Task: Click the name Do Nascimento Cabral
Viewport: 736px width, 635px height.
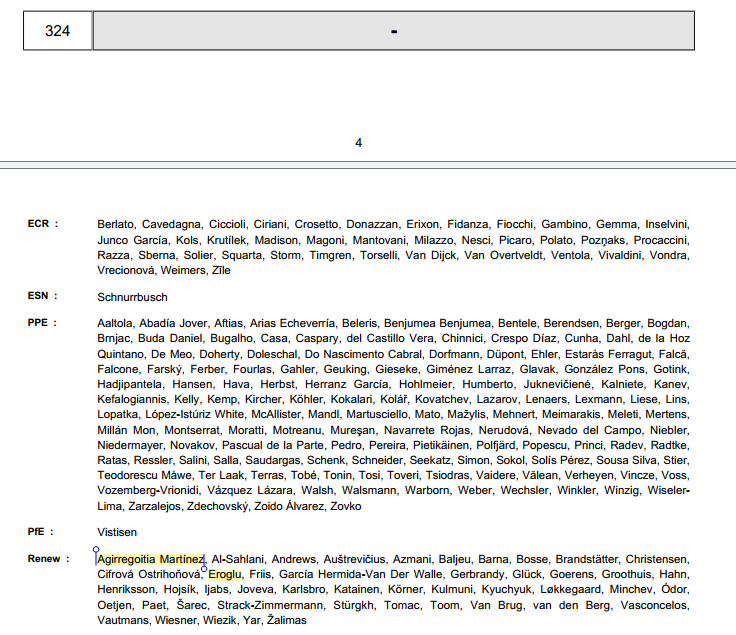Action: (x=363, y=354)
